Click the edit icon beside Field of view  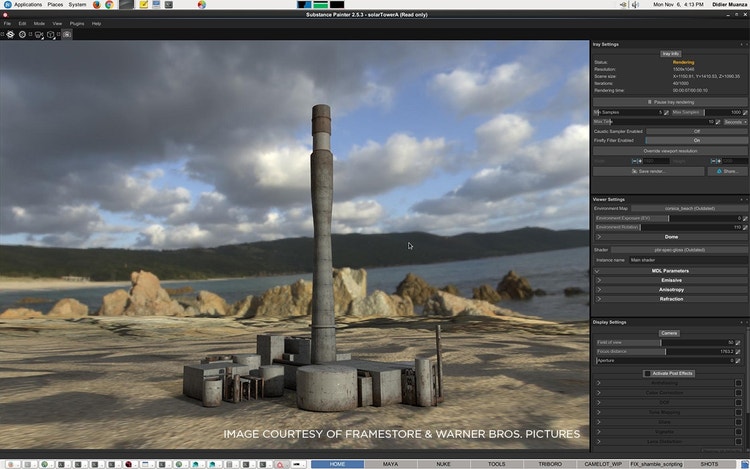(739, 342)
